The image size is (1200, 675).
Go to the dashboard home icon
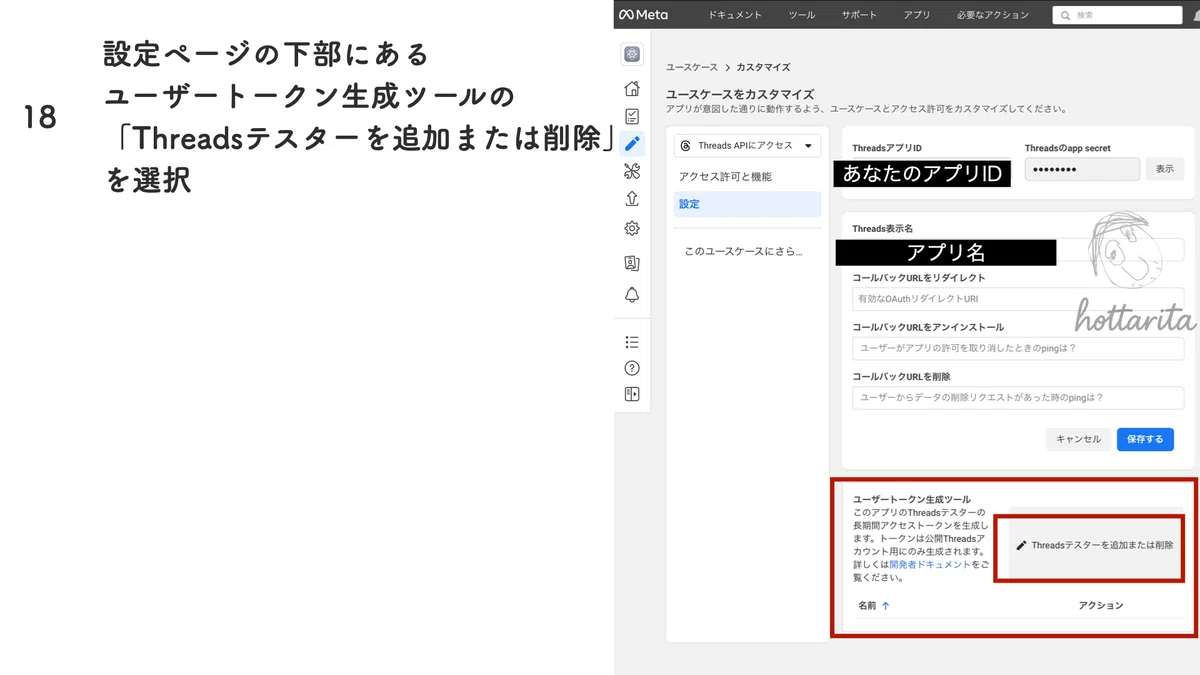point(631,88)
